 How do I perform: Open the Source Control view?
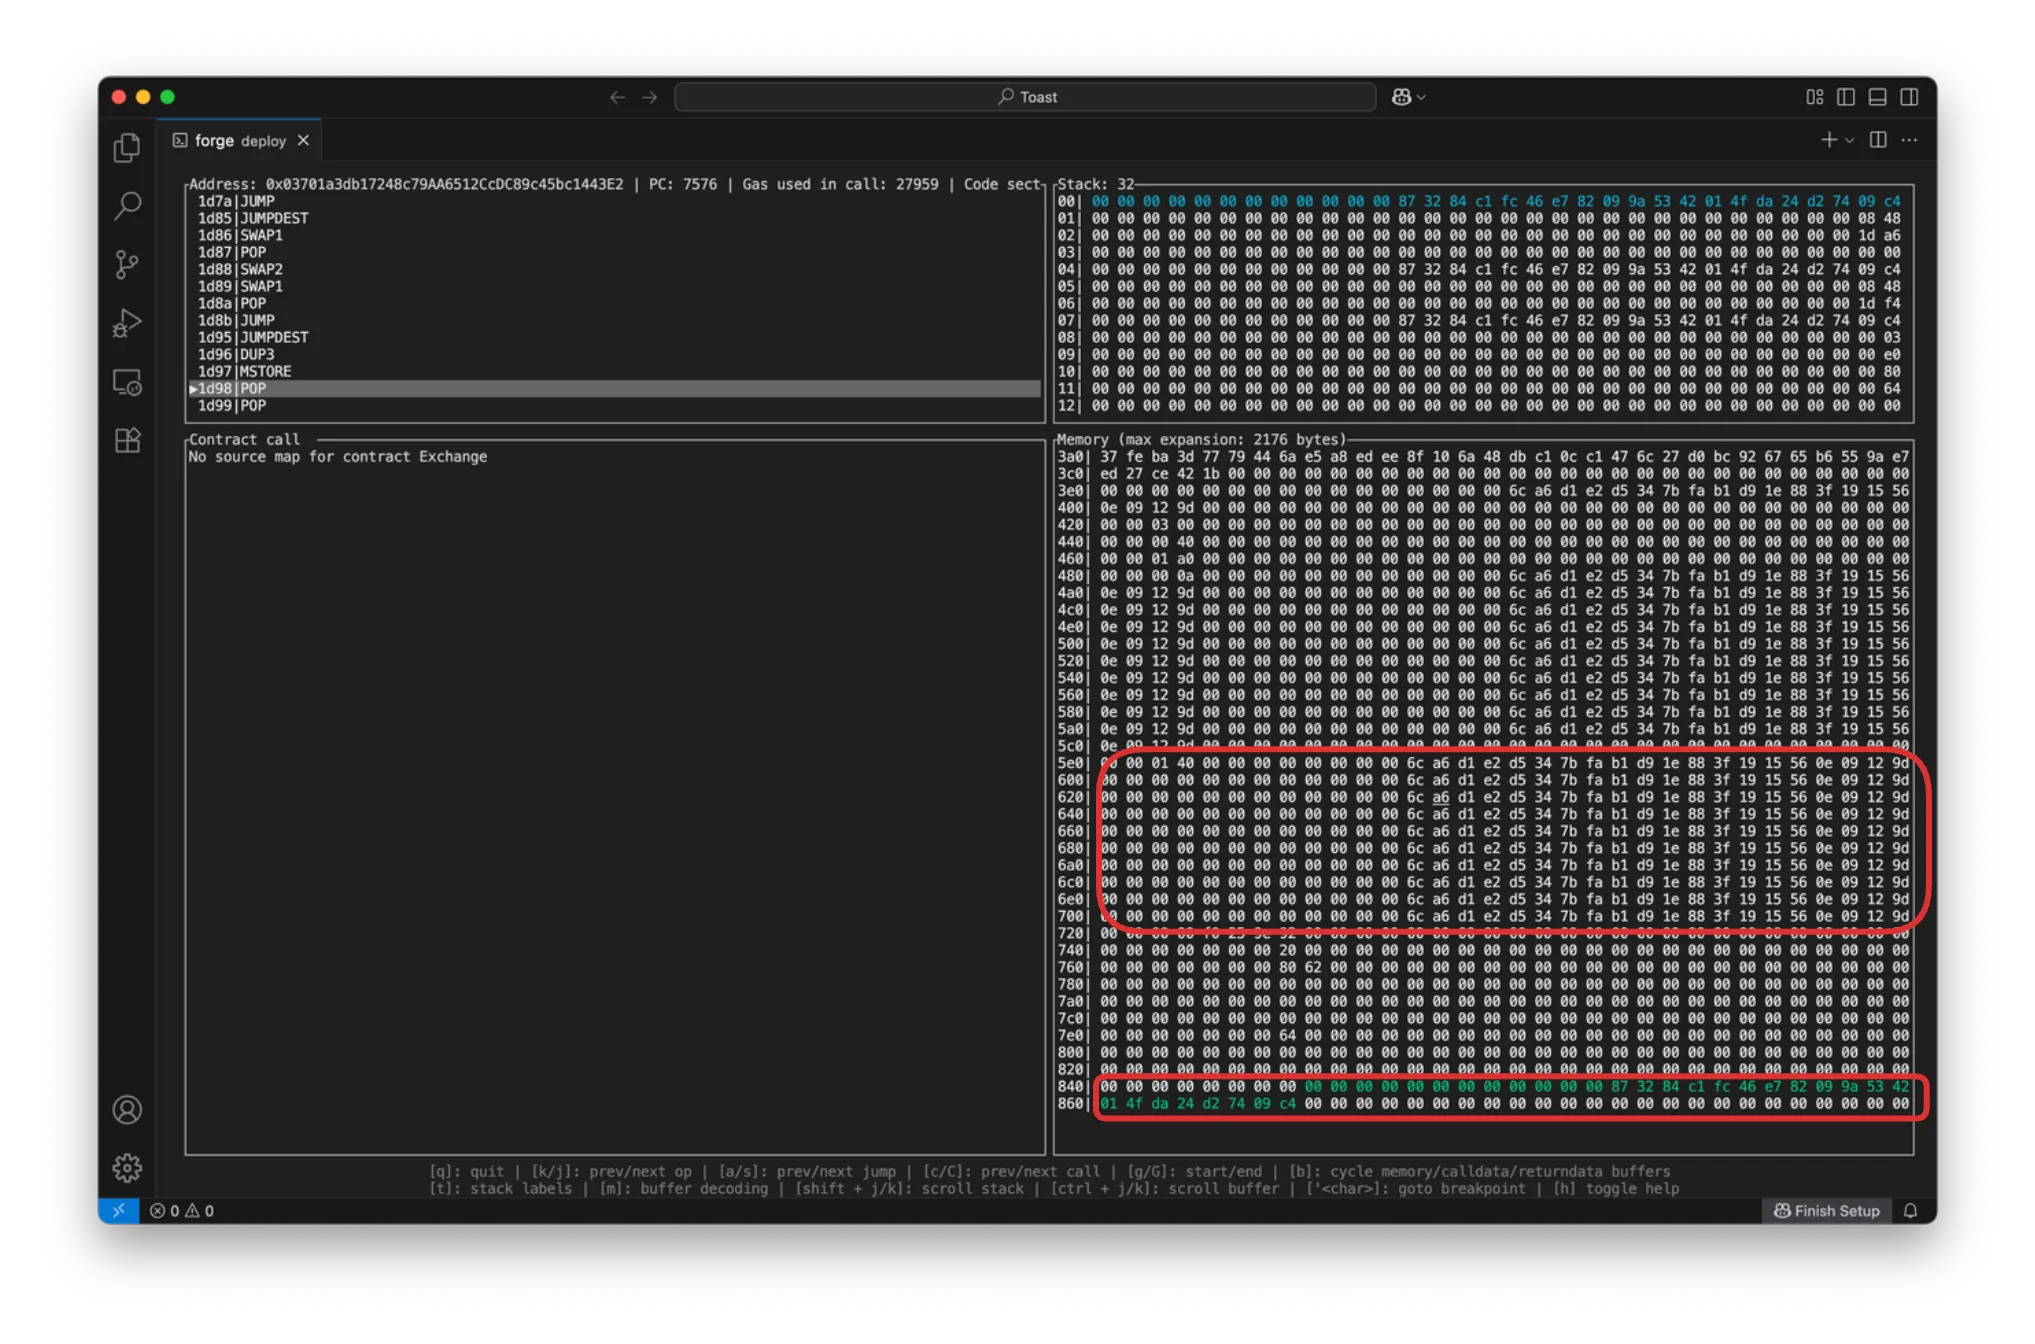pos(127,264)
